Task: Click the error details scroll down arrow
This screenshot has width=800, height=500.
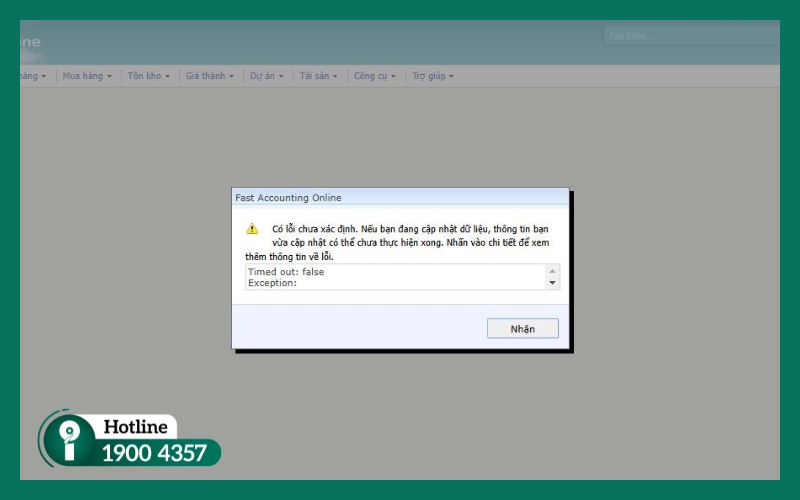Action: pyautogui.click(x=552, y=283)
